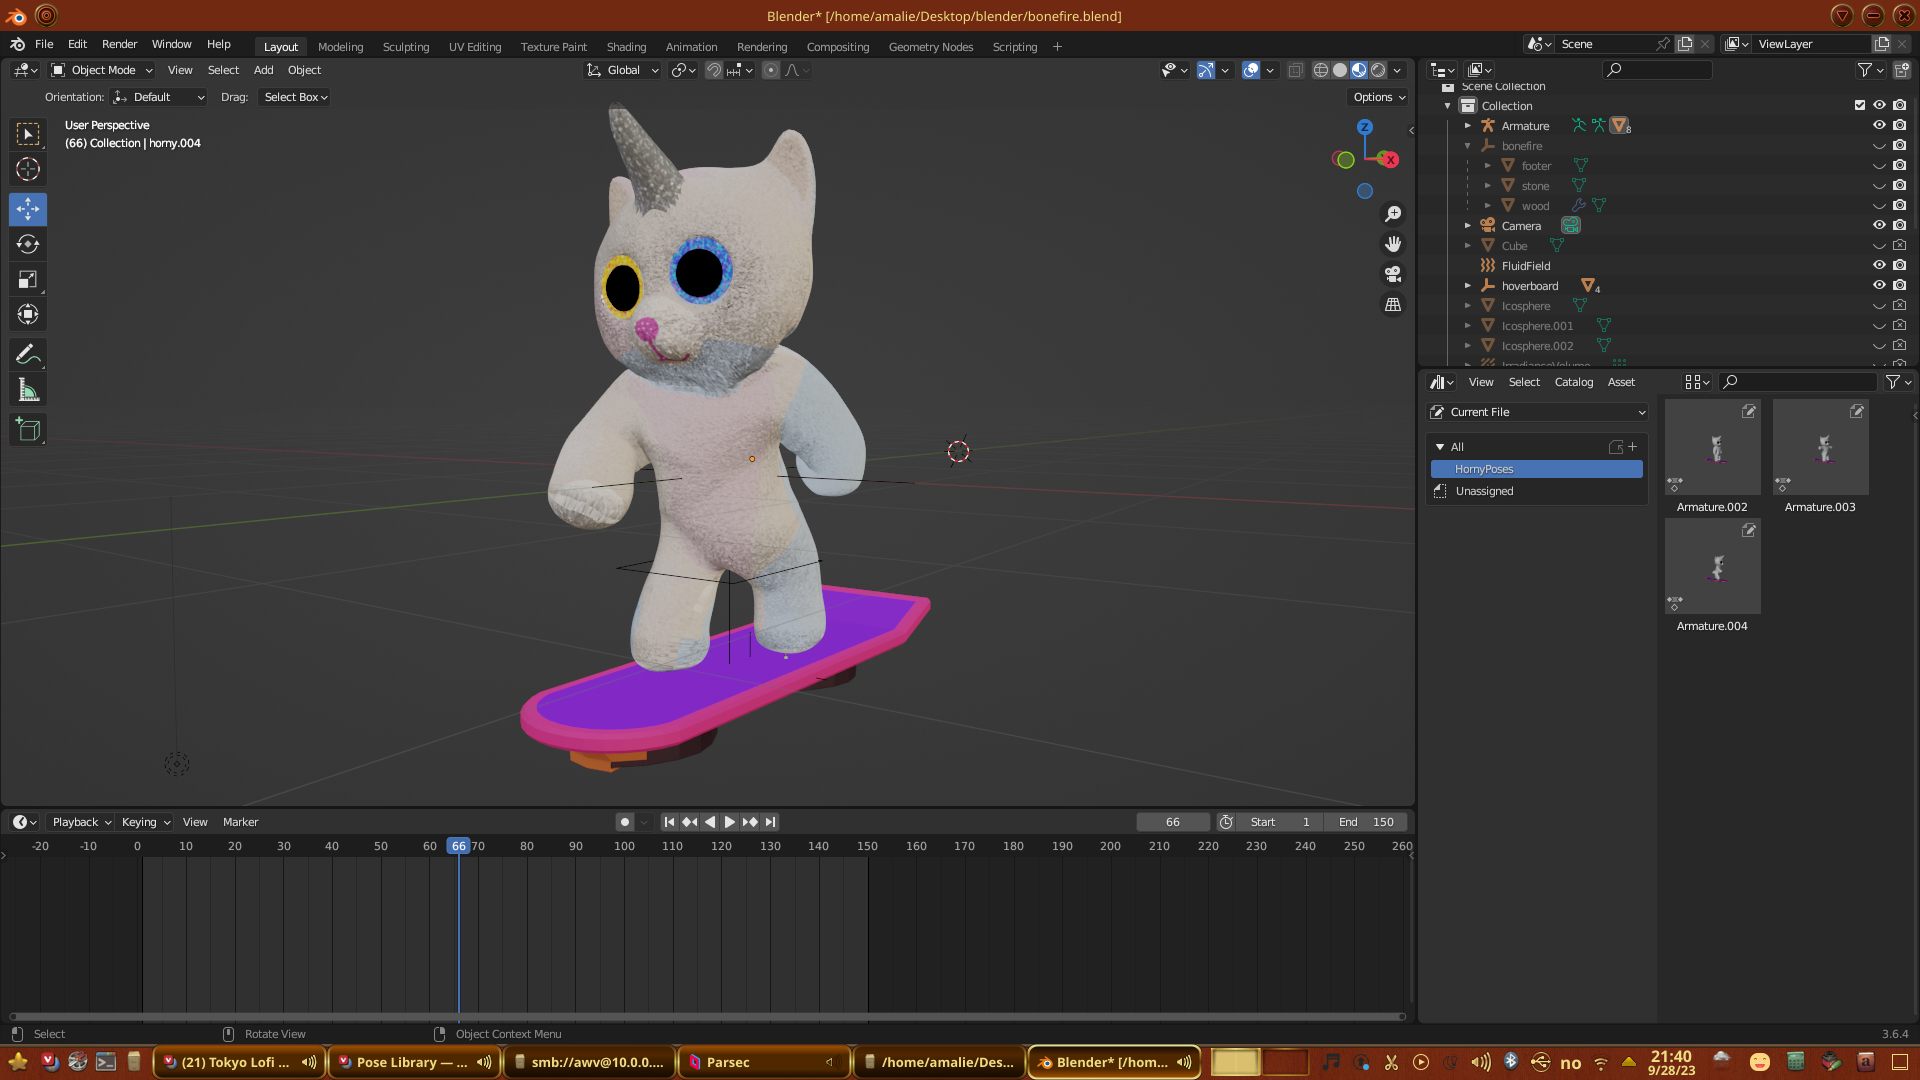Select the Rotate tool in toolbar

[x=28, y=245]
